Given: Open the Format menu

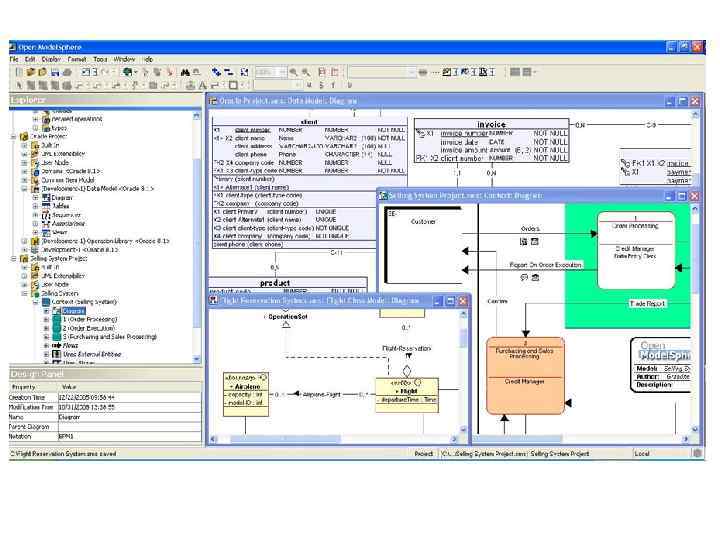Looking at the screenshot, I should click(77, 59).
